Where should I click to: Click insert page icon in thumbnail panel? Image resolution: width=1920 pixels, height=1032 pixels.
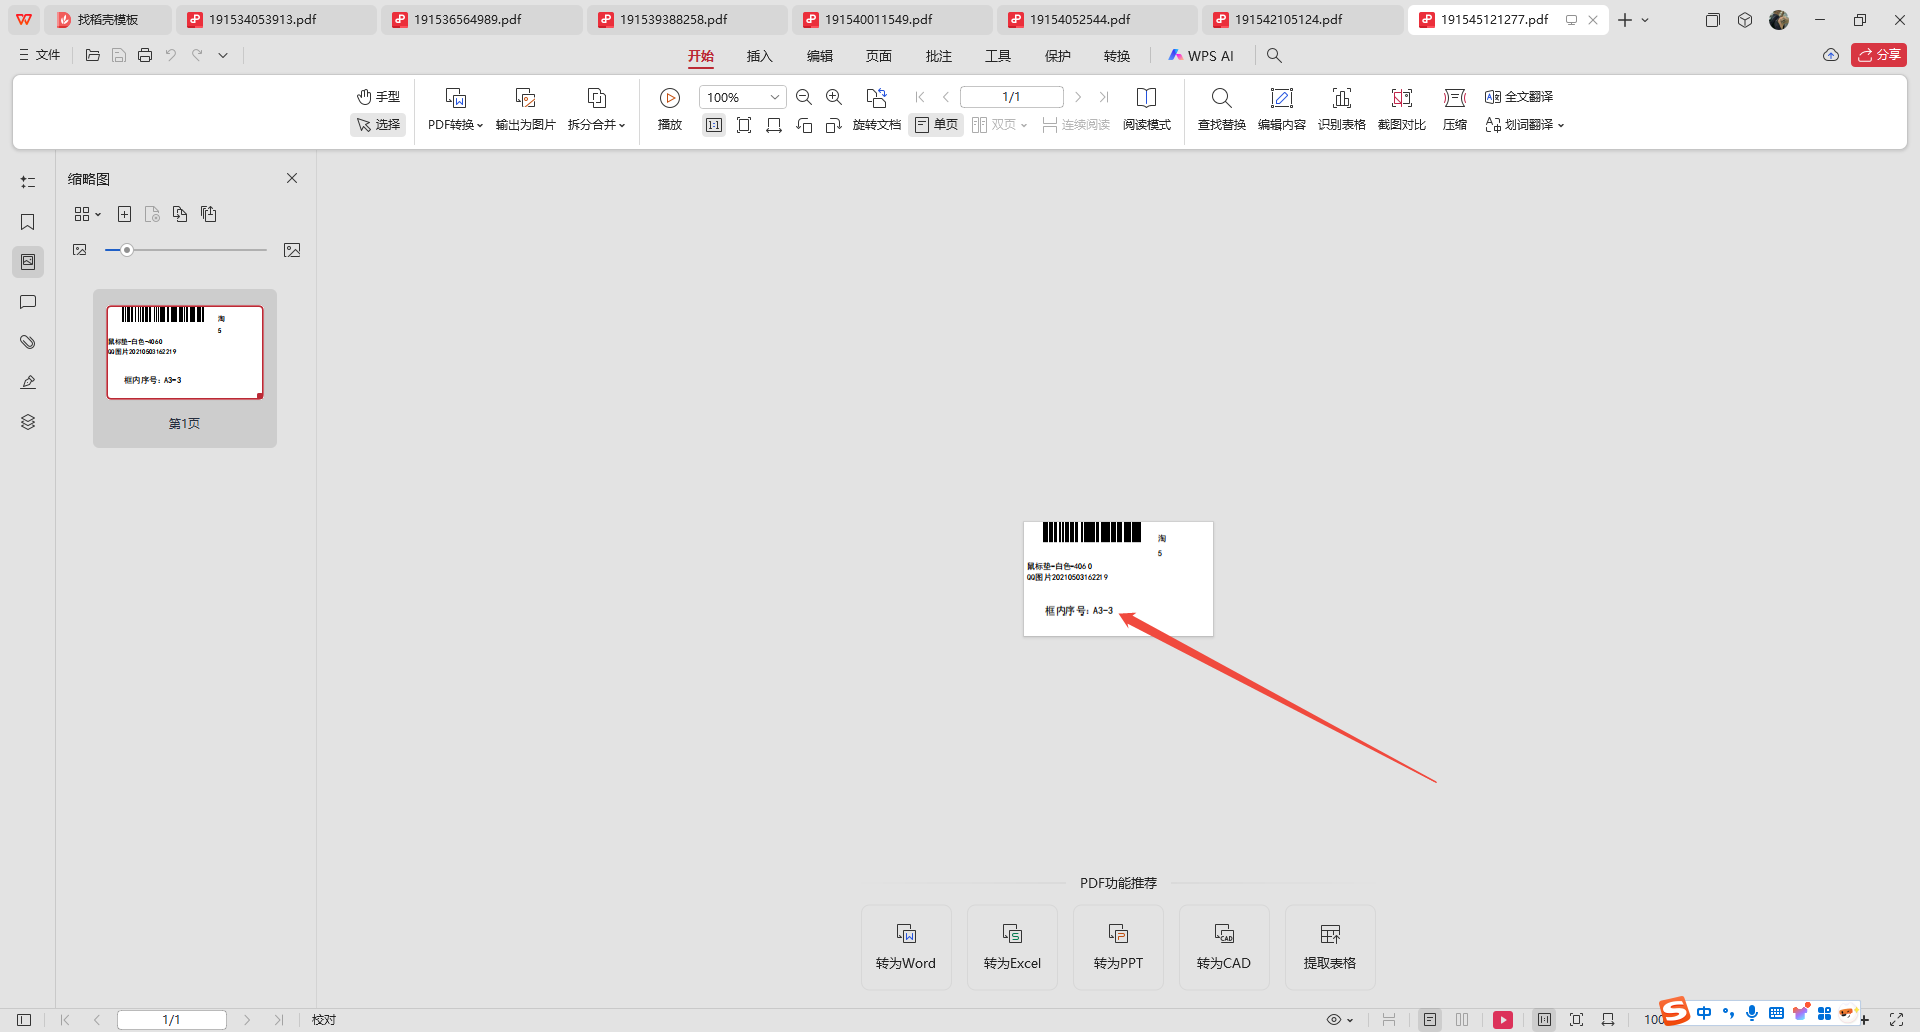[124, 214]
